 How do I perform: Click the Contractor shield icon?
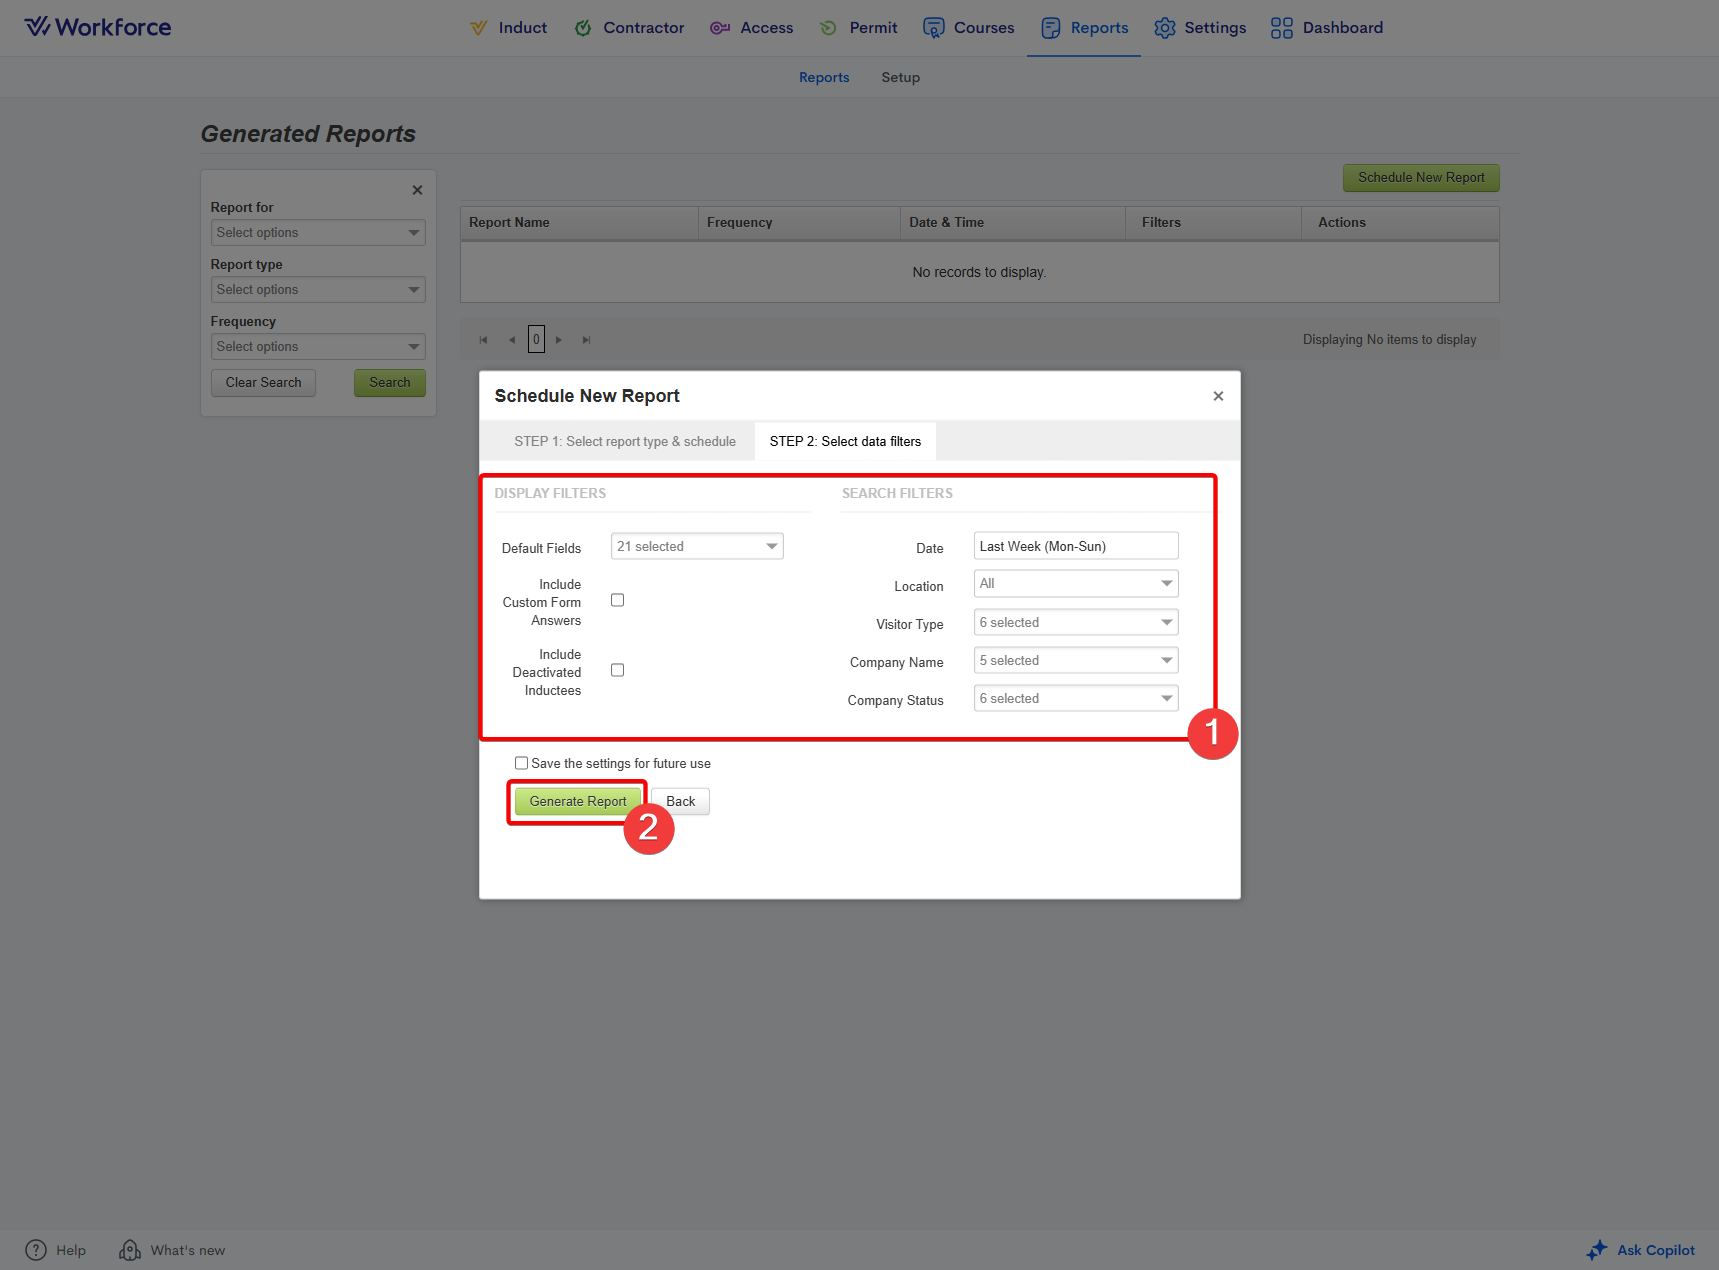coord(583,28)
